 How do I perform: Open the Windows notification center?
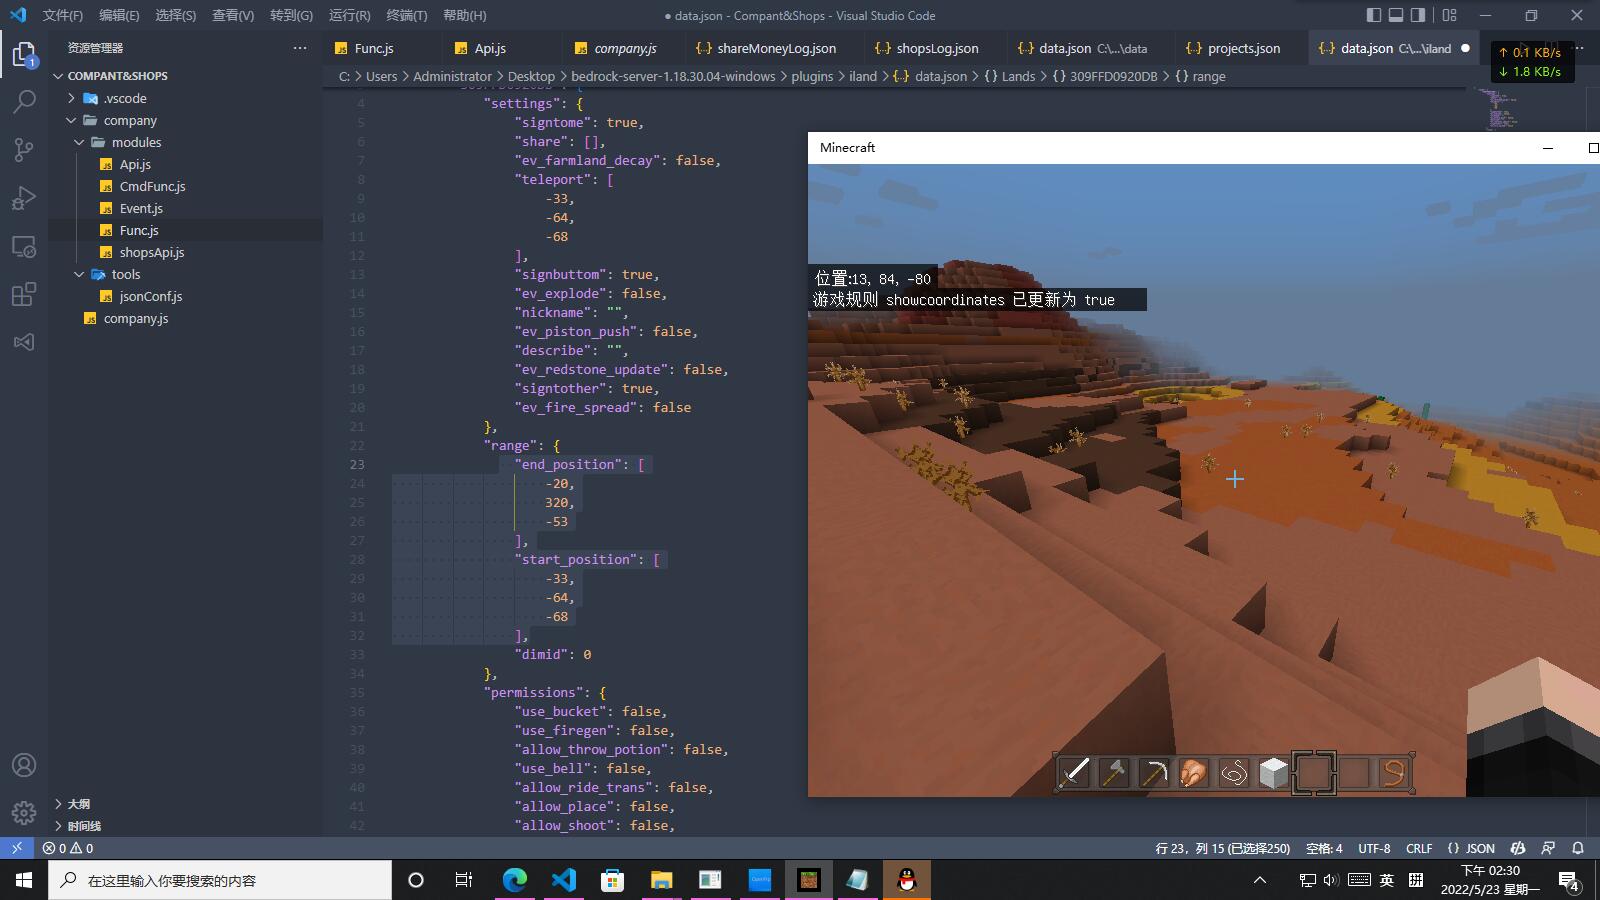(1568, 880)
